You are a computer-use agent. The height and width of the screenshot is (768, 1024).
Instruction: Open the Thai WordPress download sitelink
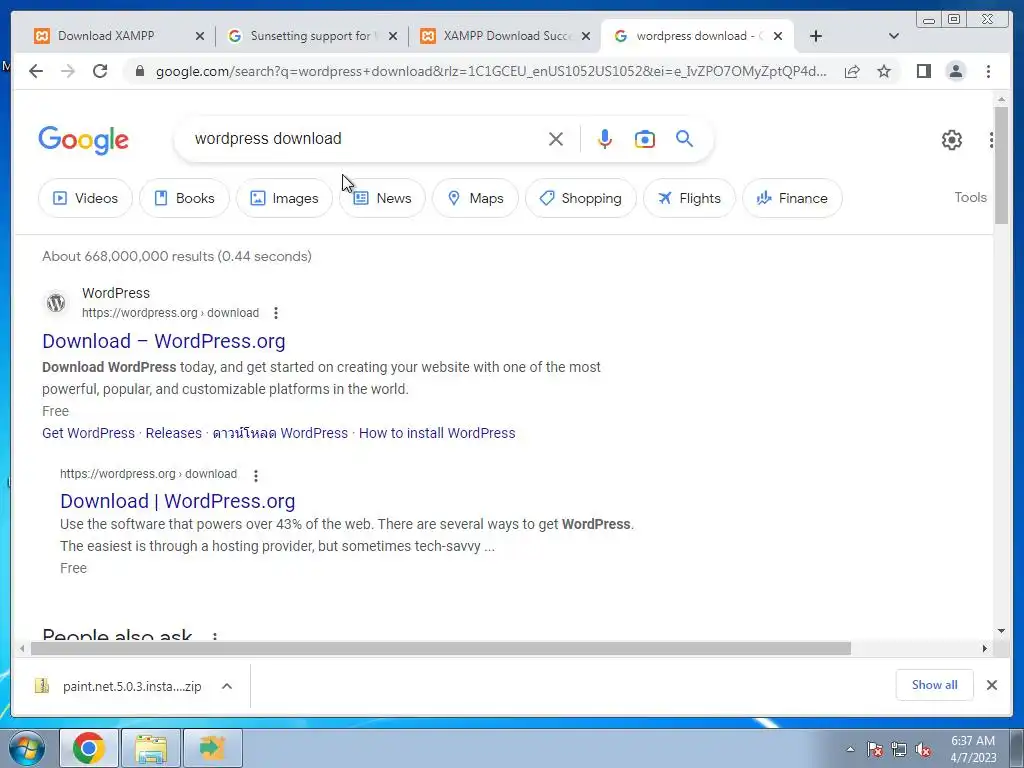(280, 433)
